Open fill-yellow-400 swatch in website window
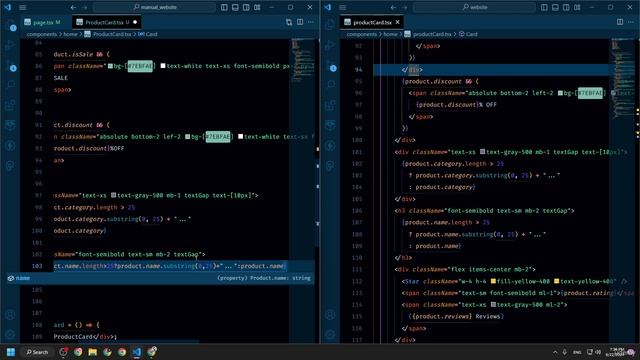640x360 pixels. coord(493,281)
